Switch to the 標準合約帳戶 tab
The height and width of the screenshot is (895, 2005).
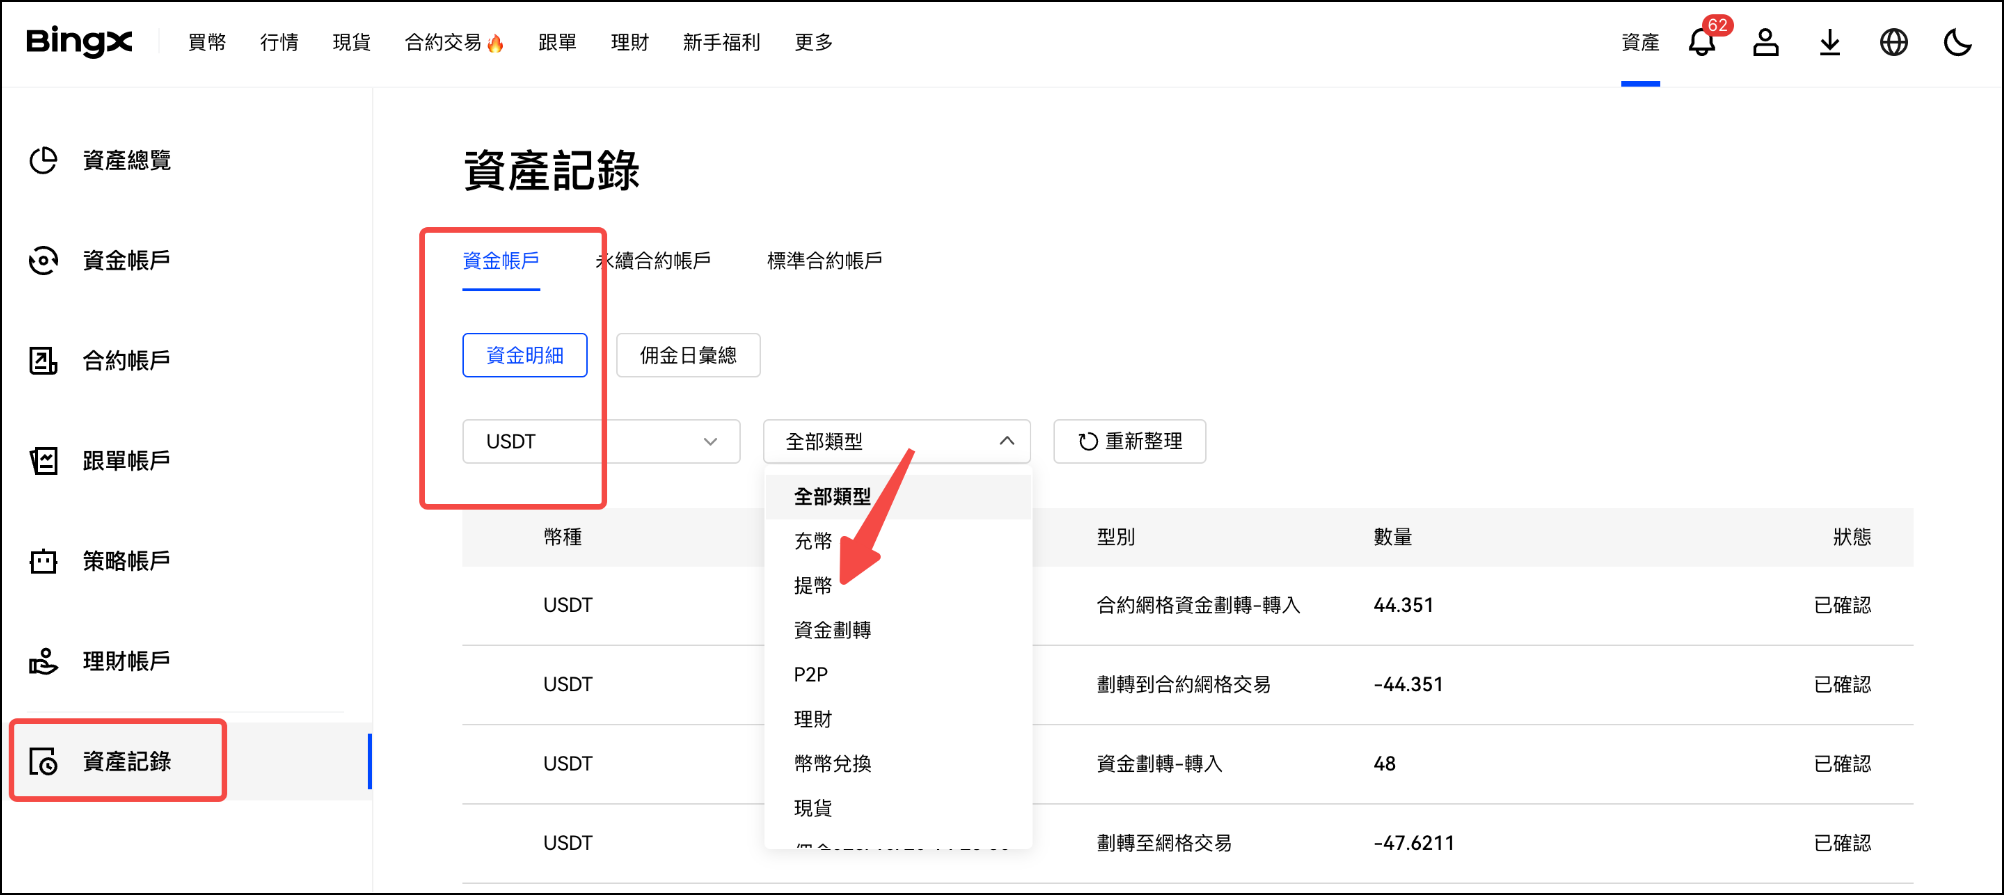tap(824, 261)
